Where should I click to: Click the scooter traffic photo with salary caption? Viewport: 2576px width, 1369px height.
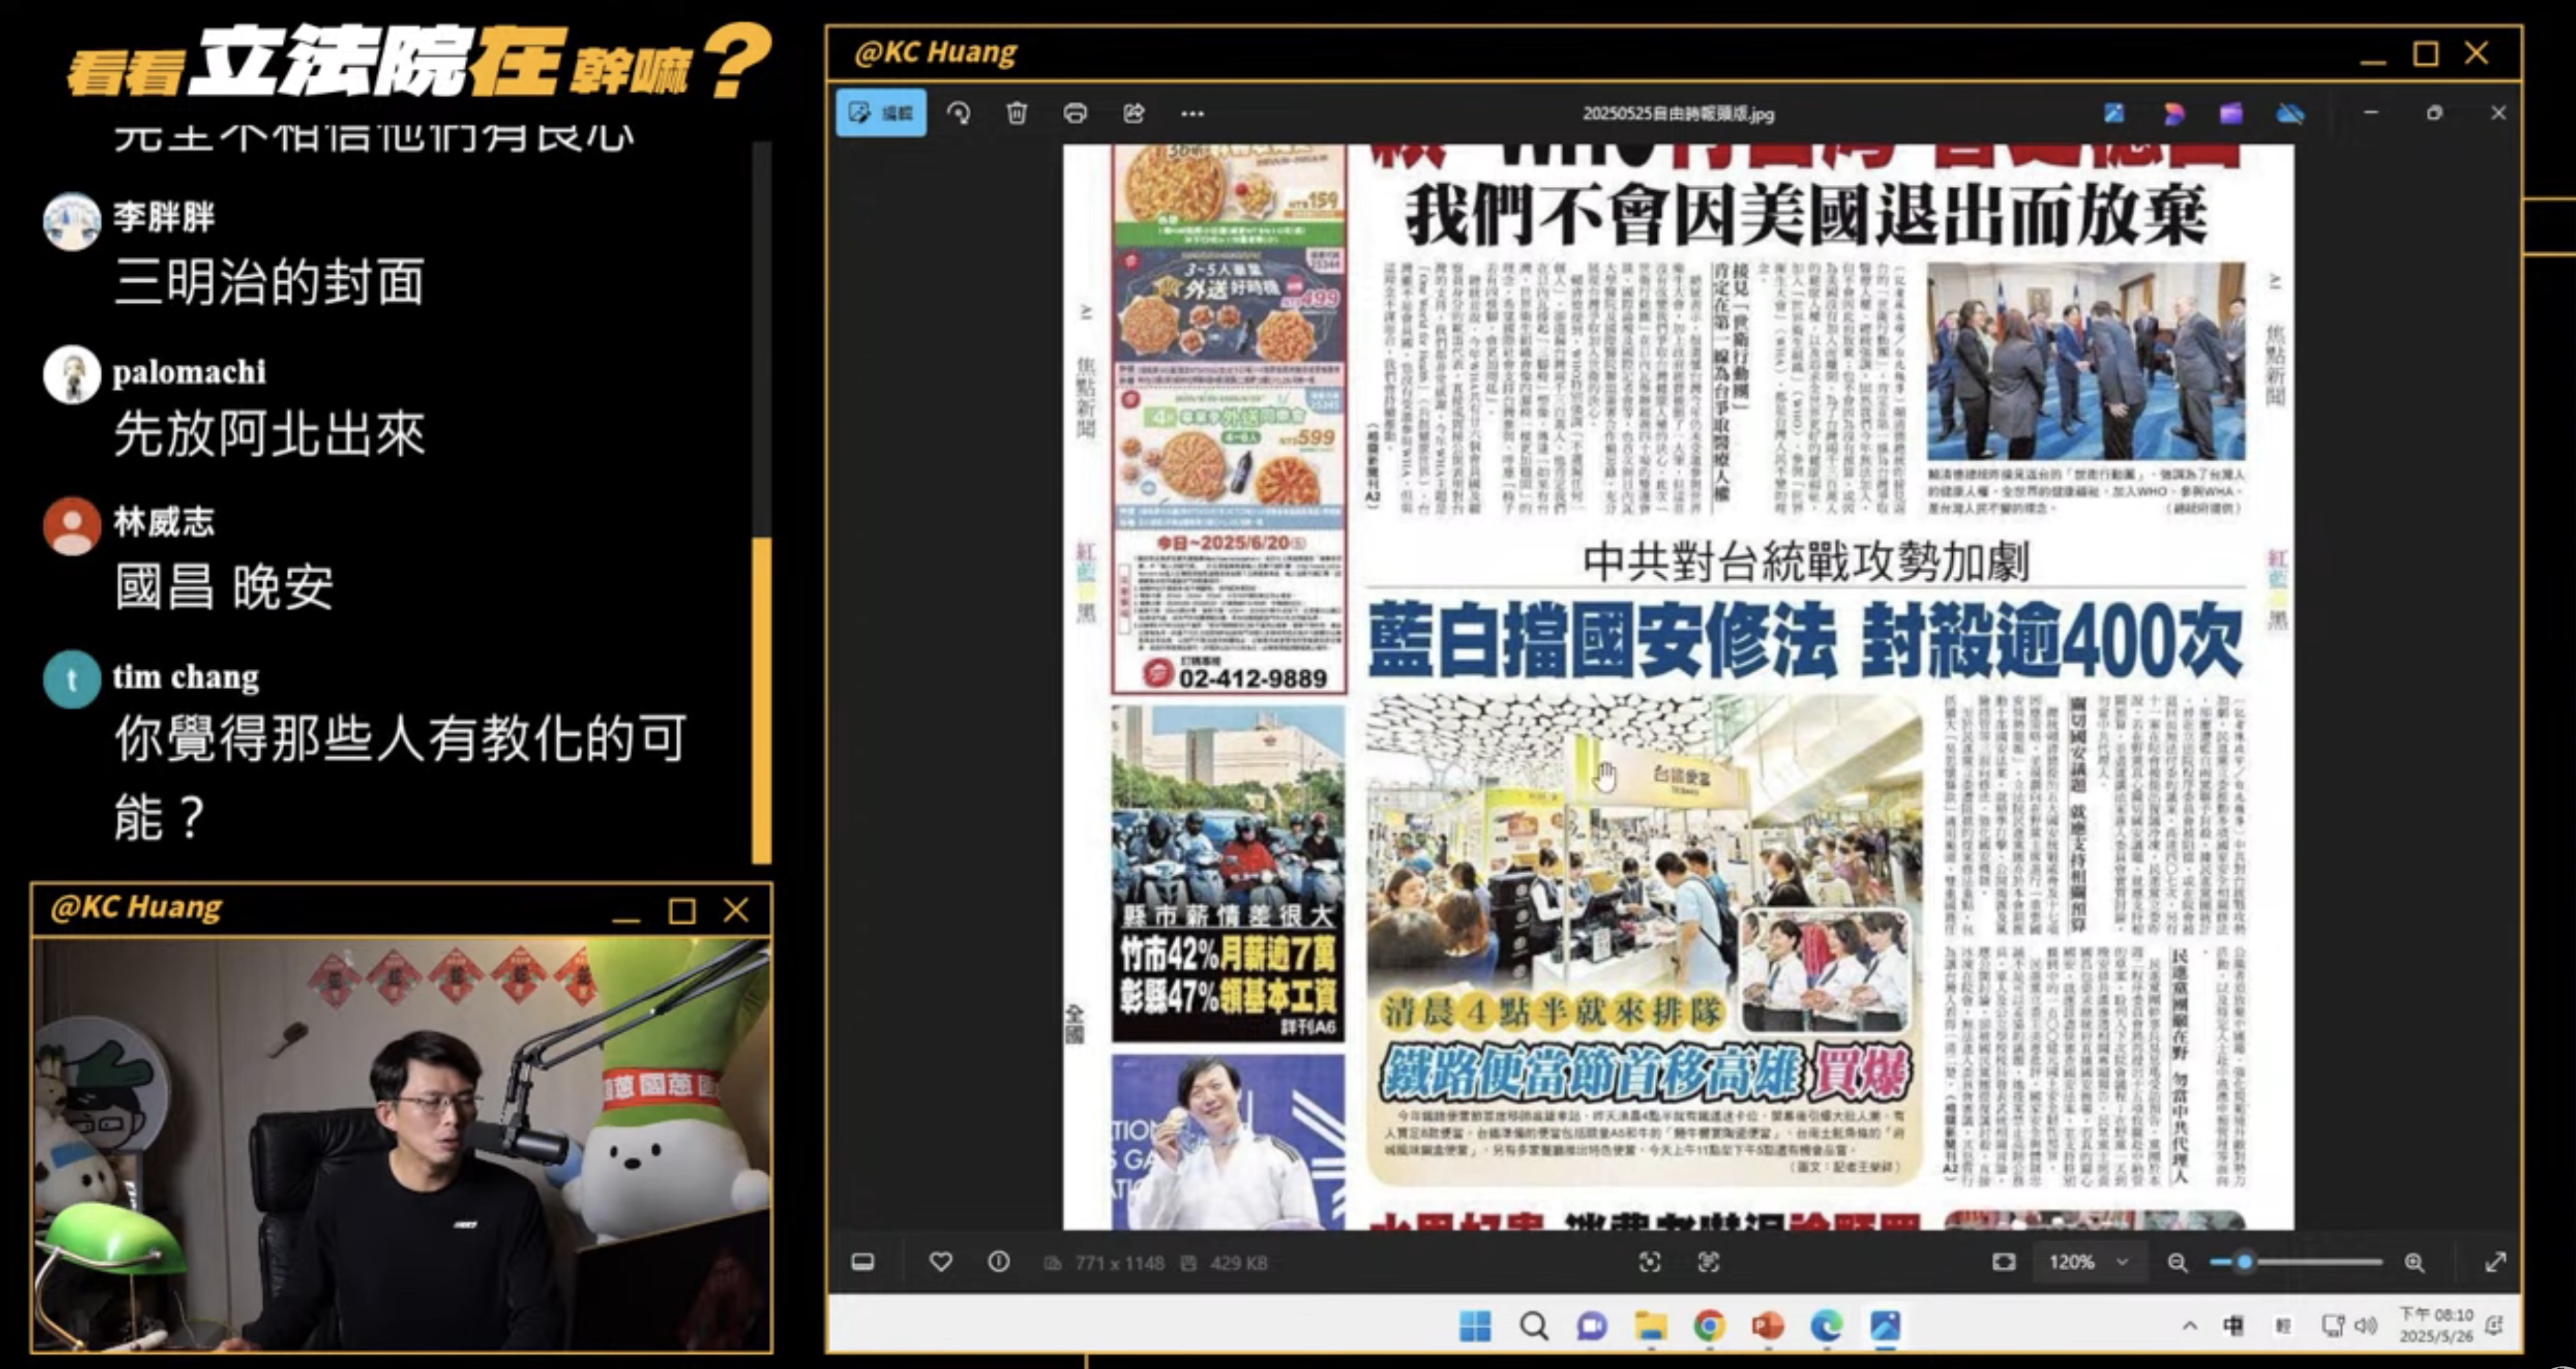[1228, 873]
